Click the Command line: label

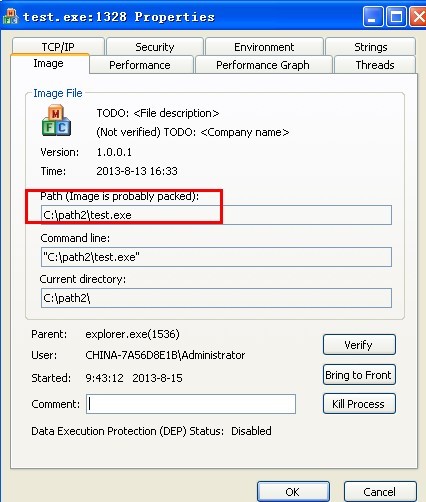(75, 238)
